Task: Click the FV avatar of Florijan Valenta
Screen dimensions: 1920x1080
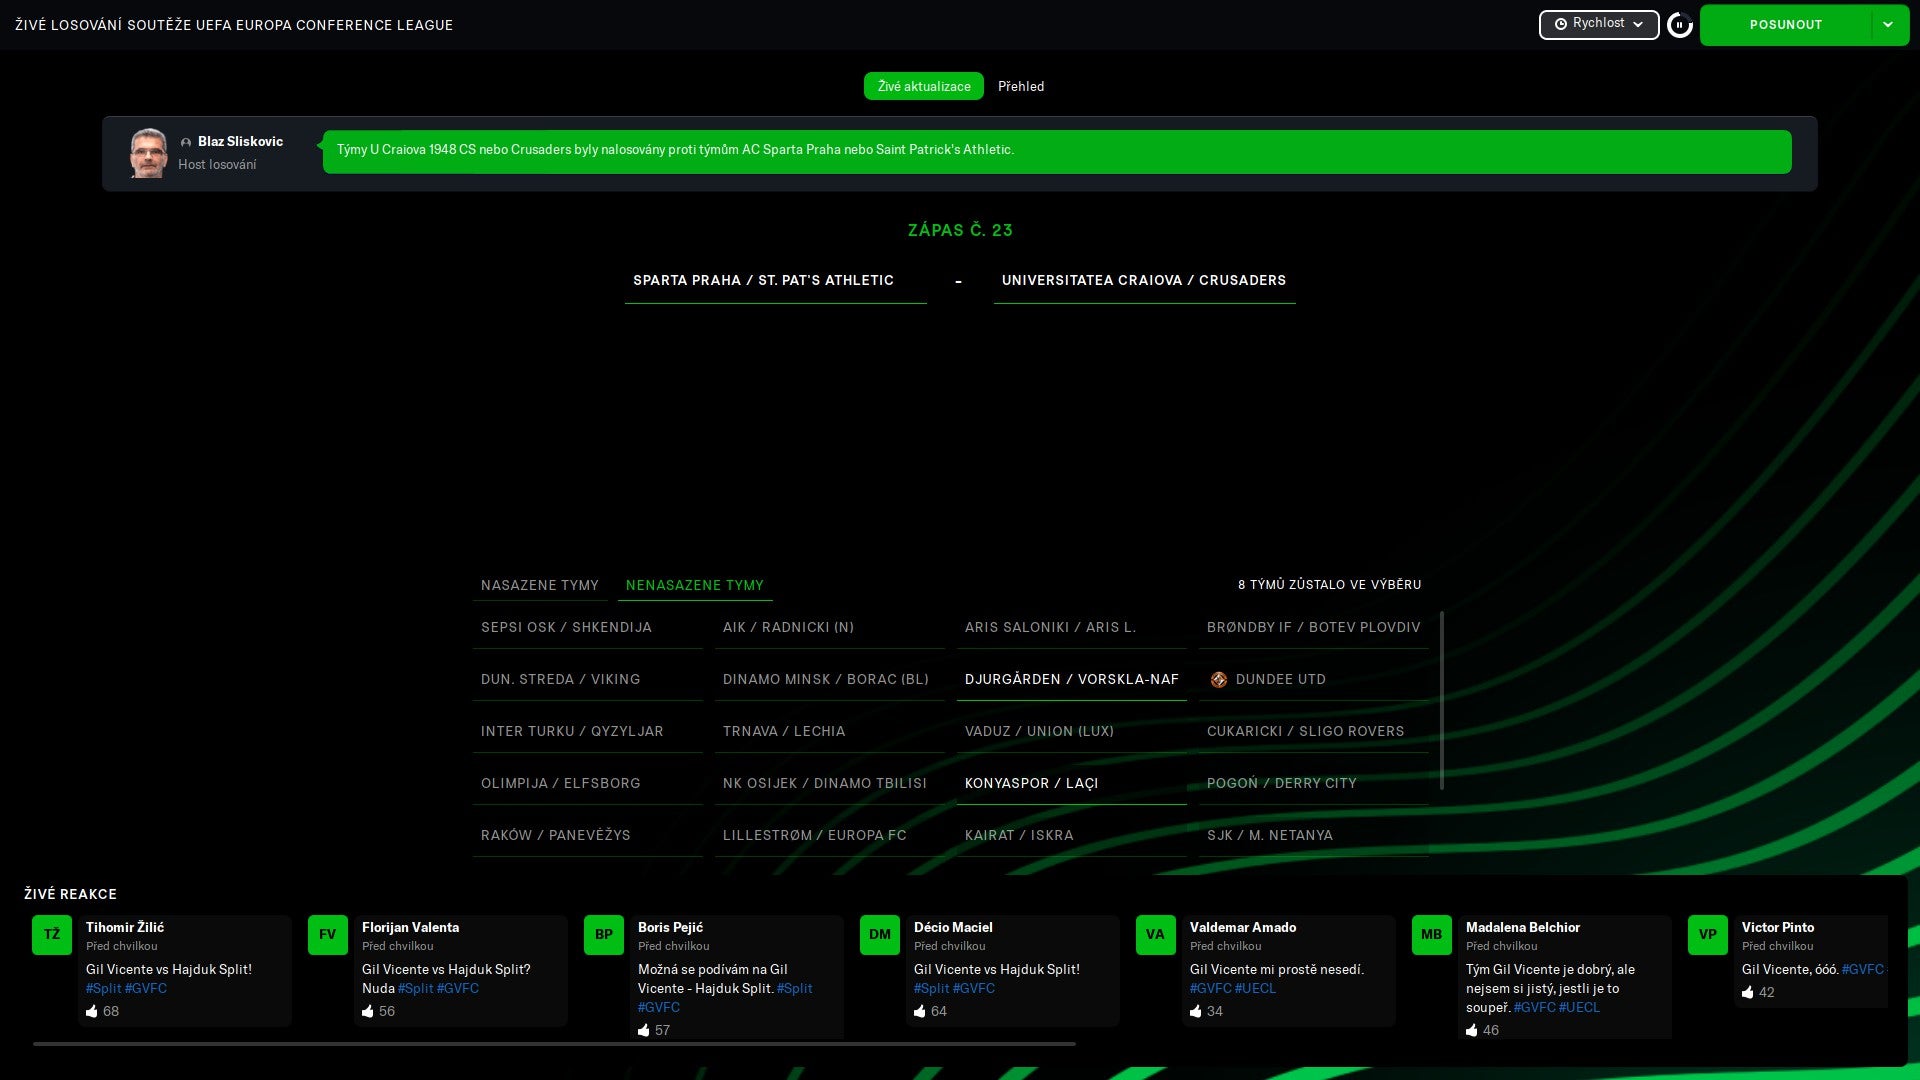Action: point(328,935)
